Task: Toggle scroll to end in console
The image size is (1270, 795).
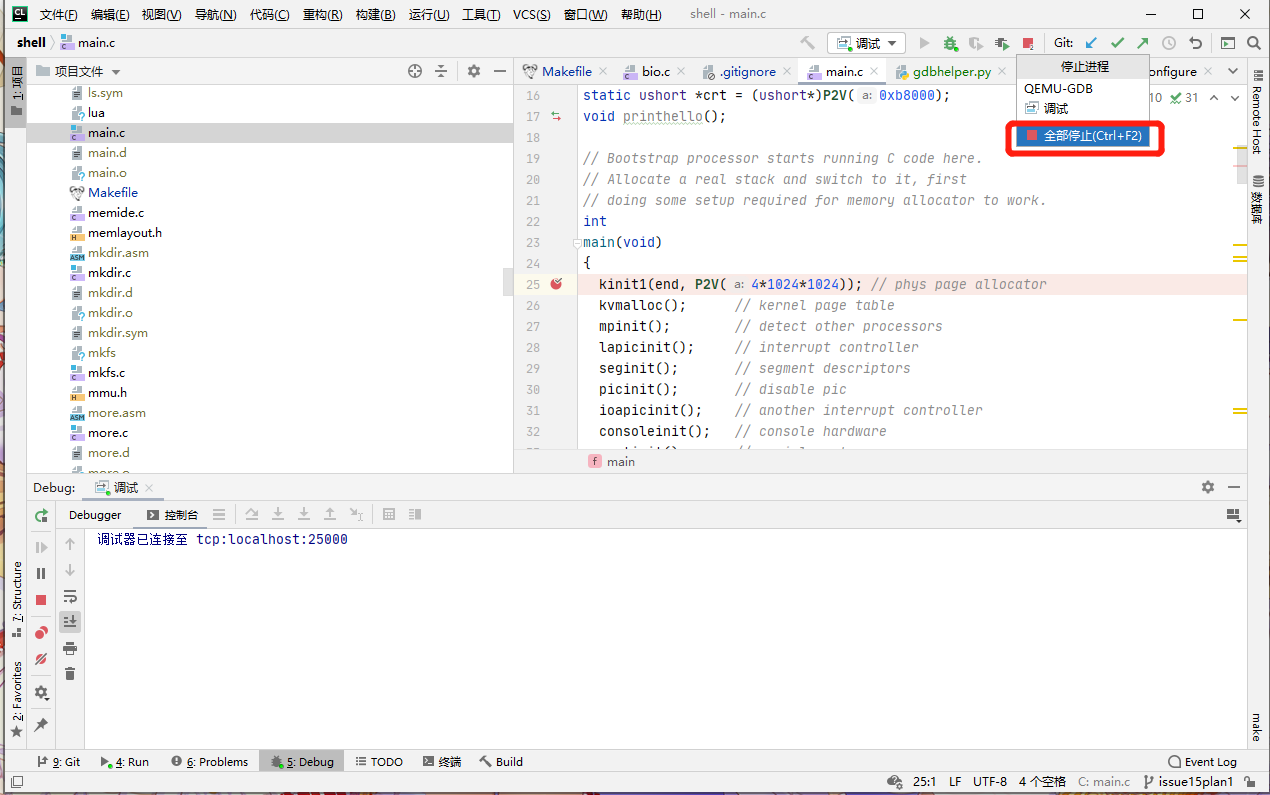Action: pos(70,621)
